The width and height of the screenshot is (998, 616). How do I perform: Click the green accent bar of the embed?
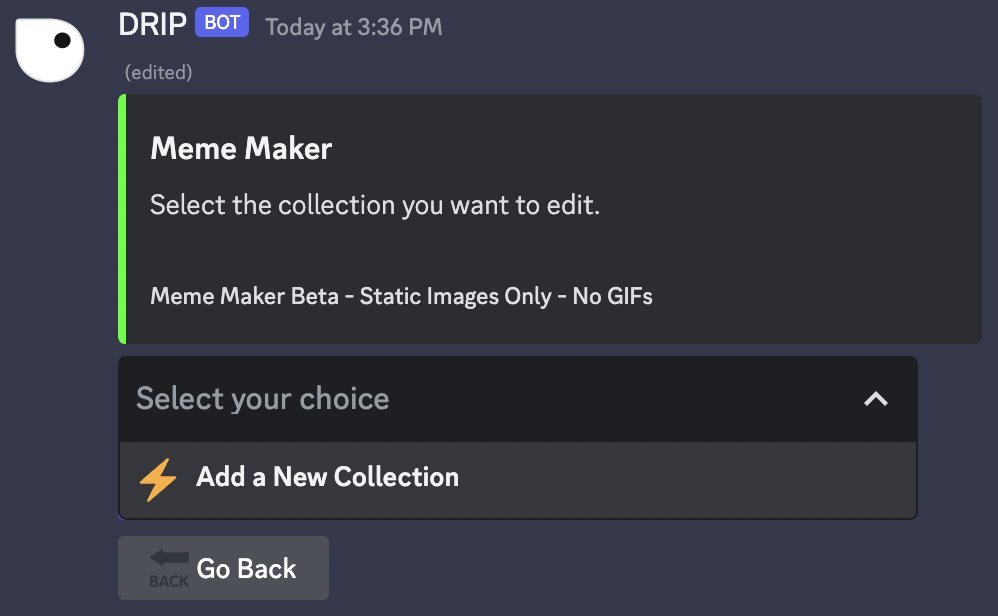(122, 219)
